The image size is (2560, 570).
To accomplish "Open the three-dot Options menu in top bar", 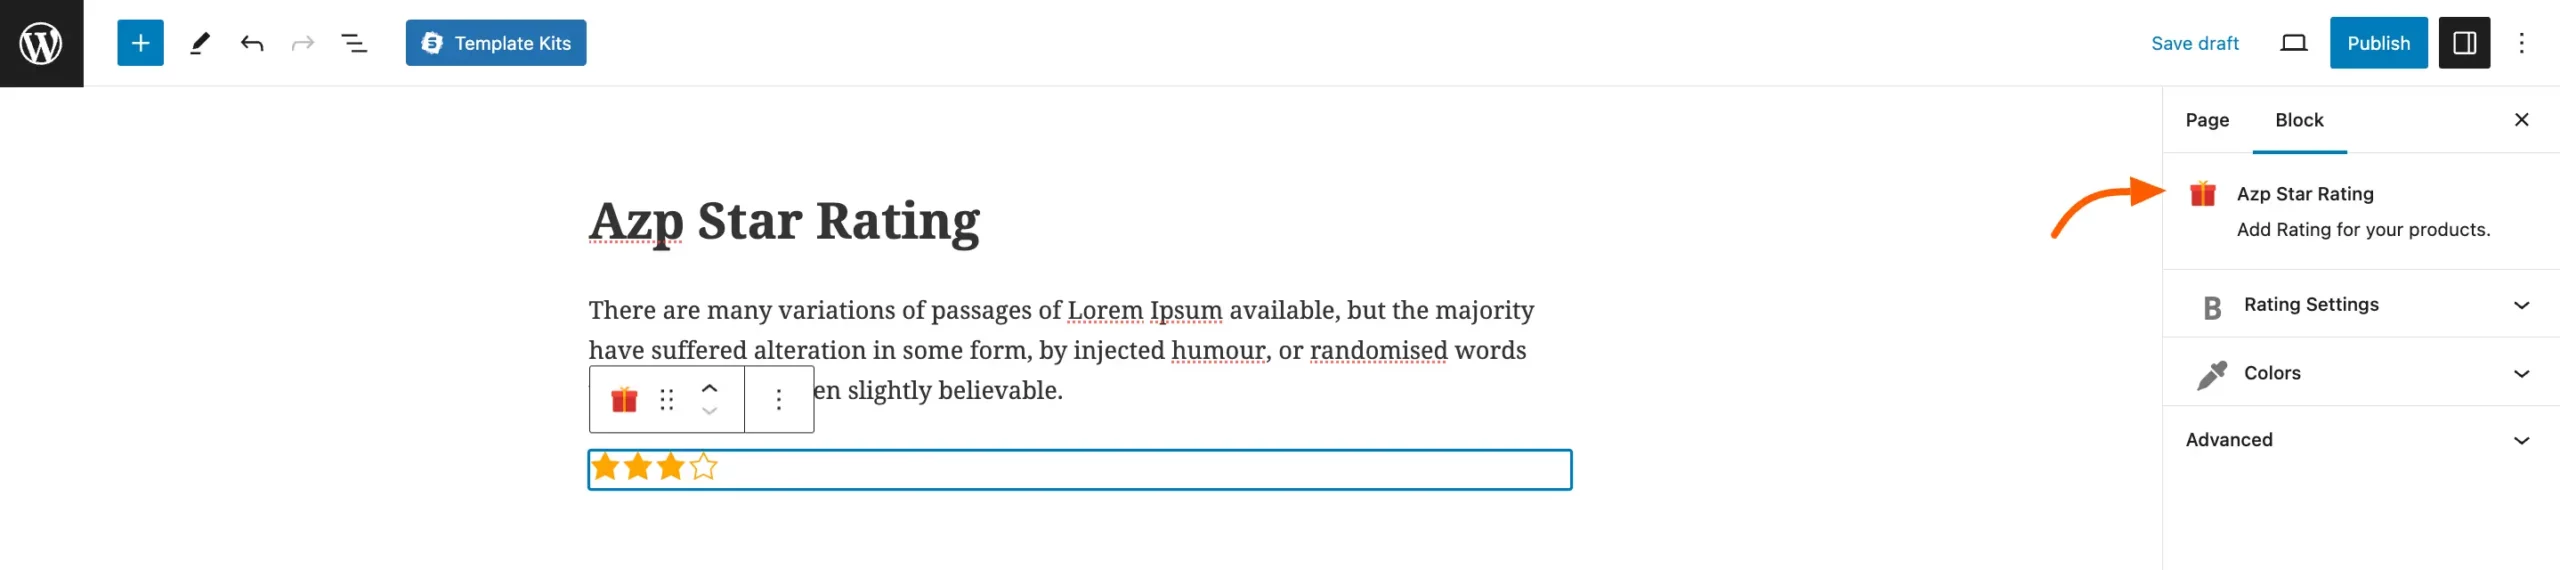I will 2521,43.
